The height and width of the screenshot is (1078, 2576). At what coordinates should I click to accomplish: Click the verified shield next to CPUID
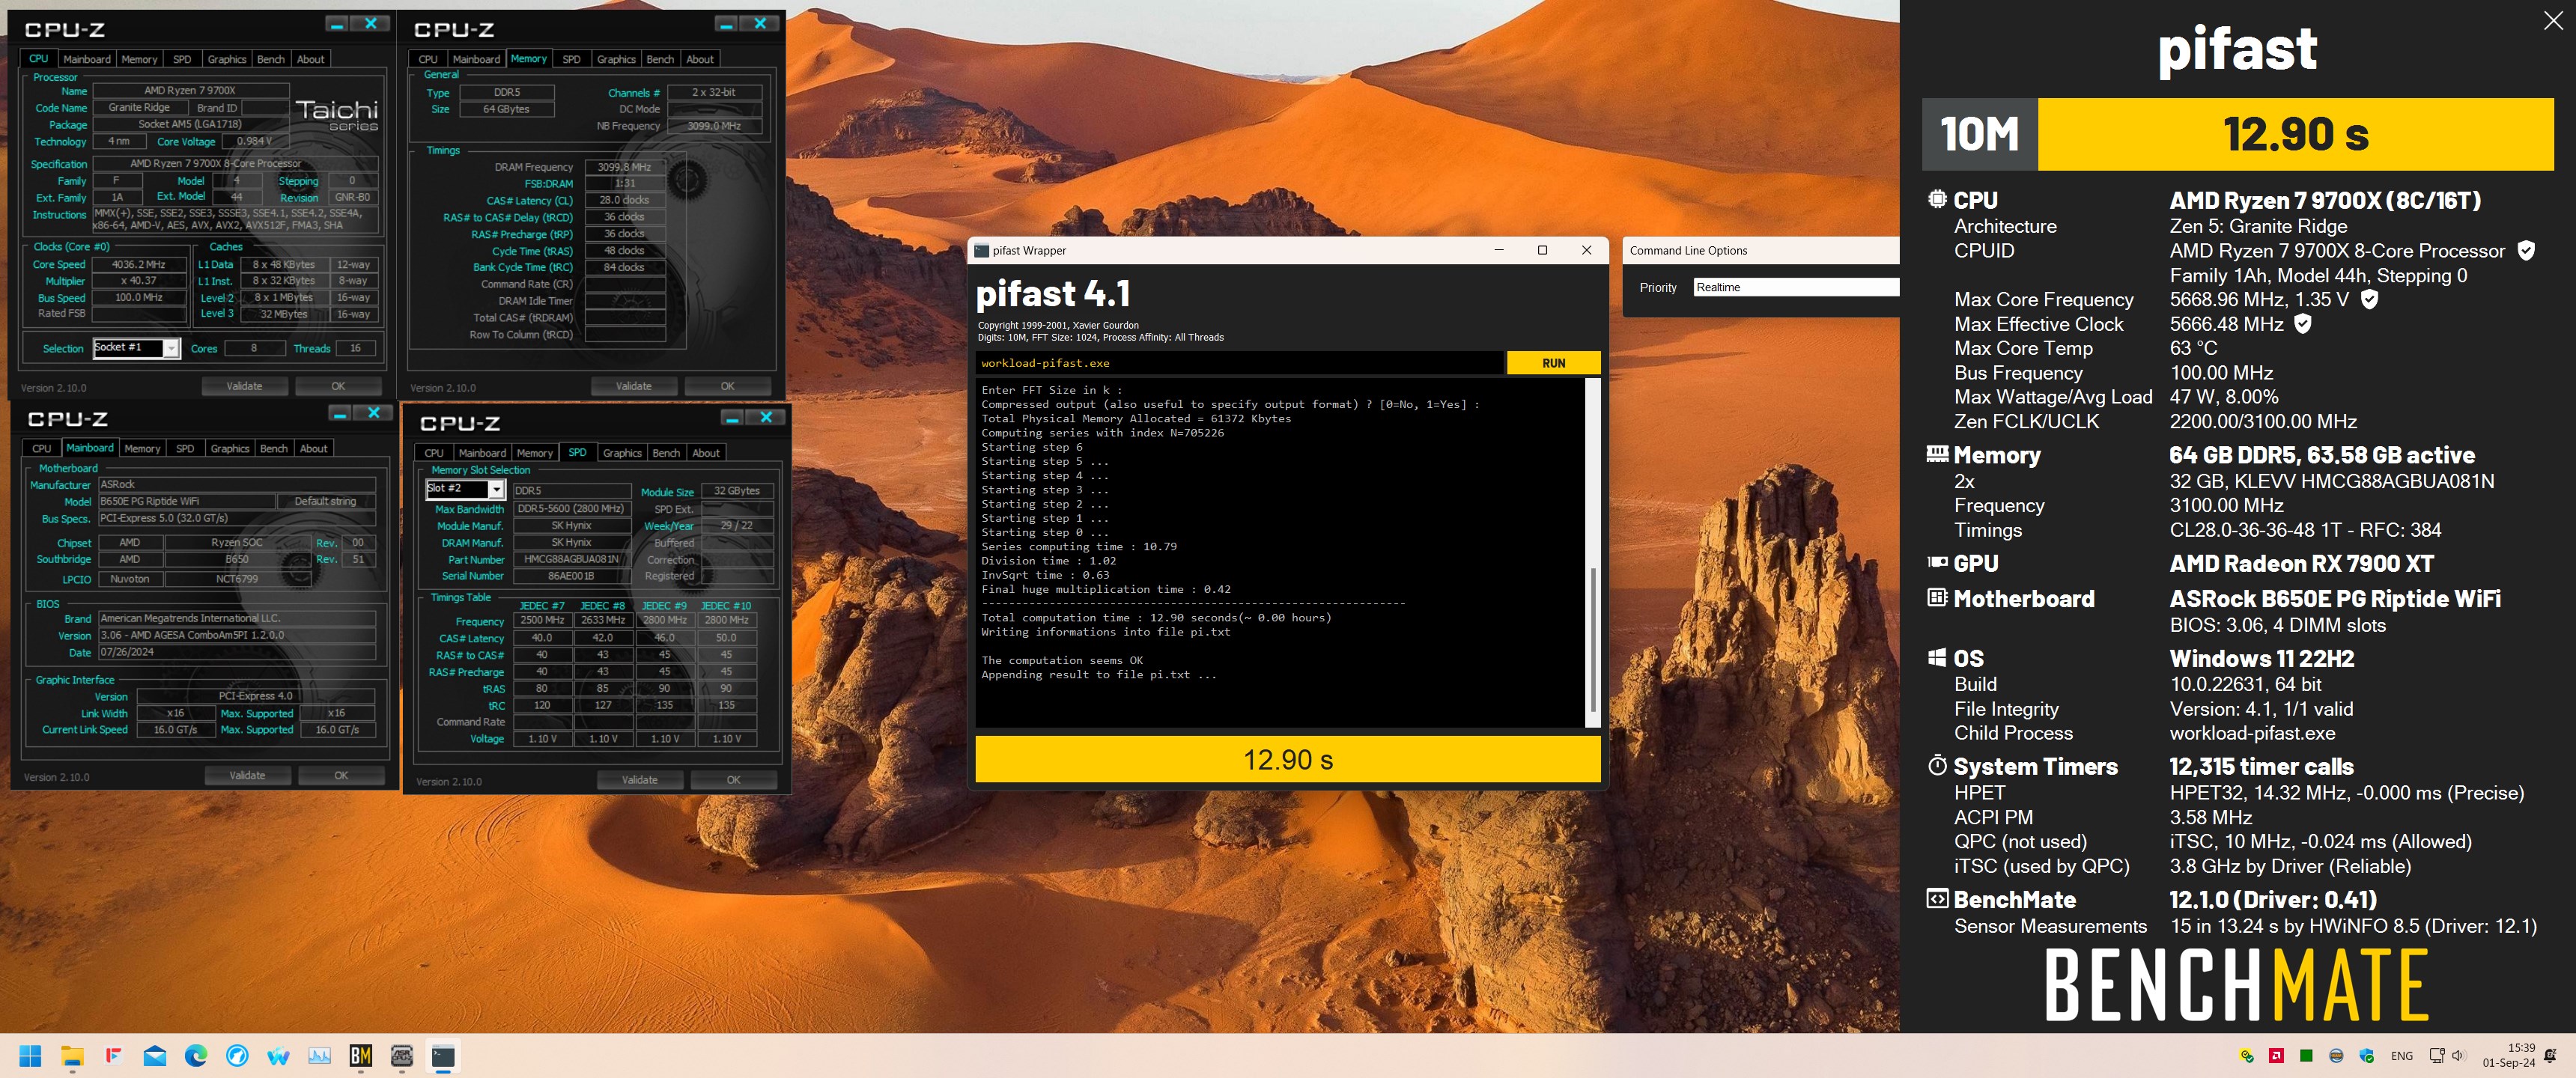click(x=2527, y=251)
